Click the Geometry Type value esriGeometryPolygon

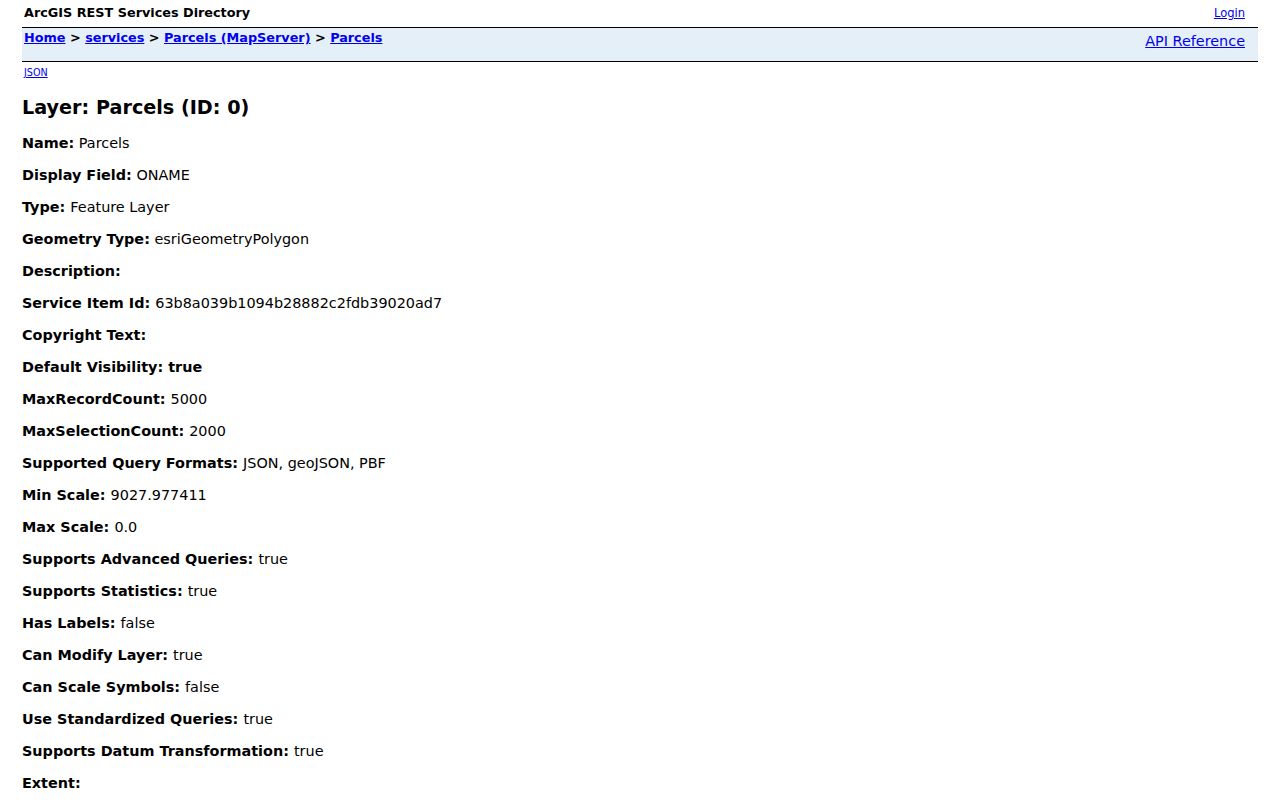point(232,239)
